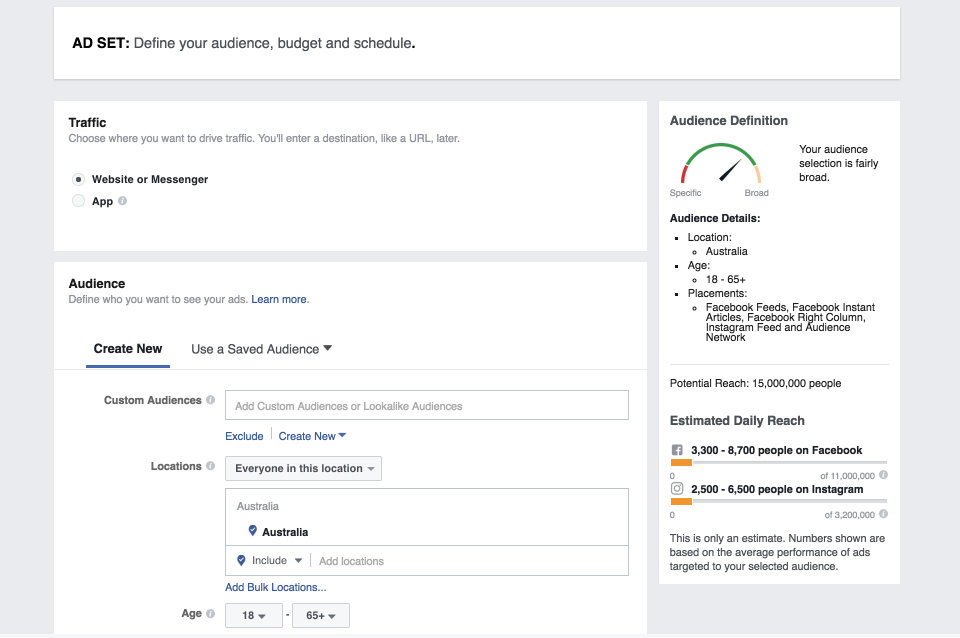Click the bold Australia location entry

[285, 532]
